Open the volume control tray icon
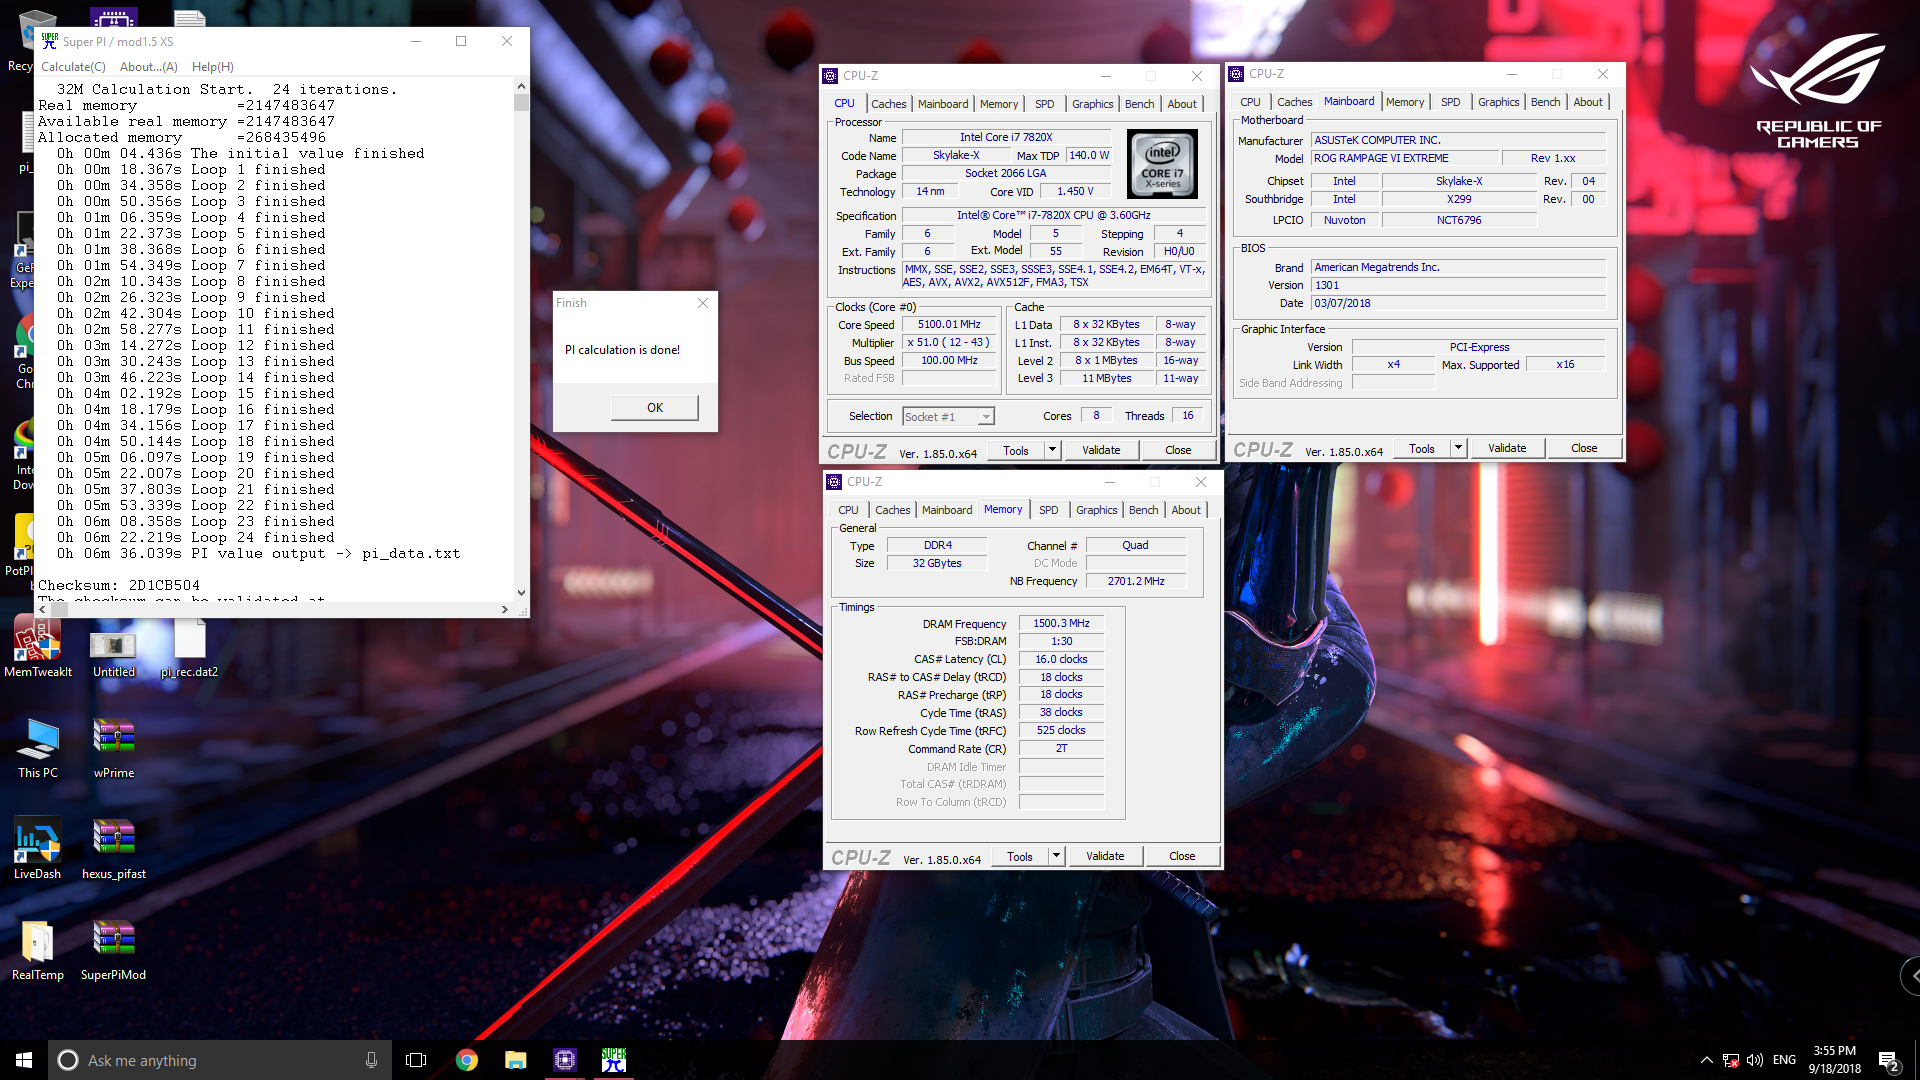Viewport: 1920px width, 1080px height. (1755, 1060)
